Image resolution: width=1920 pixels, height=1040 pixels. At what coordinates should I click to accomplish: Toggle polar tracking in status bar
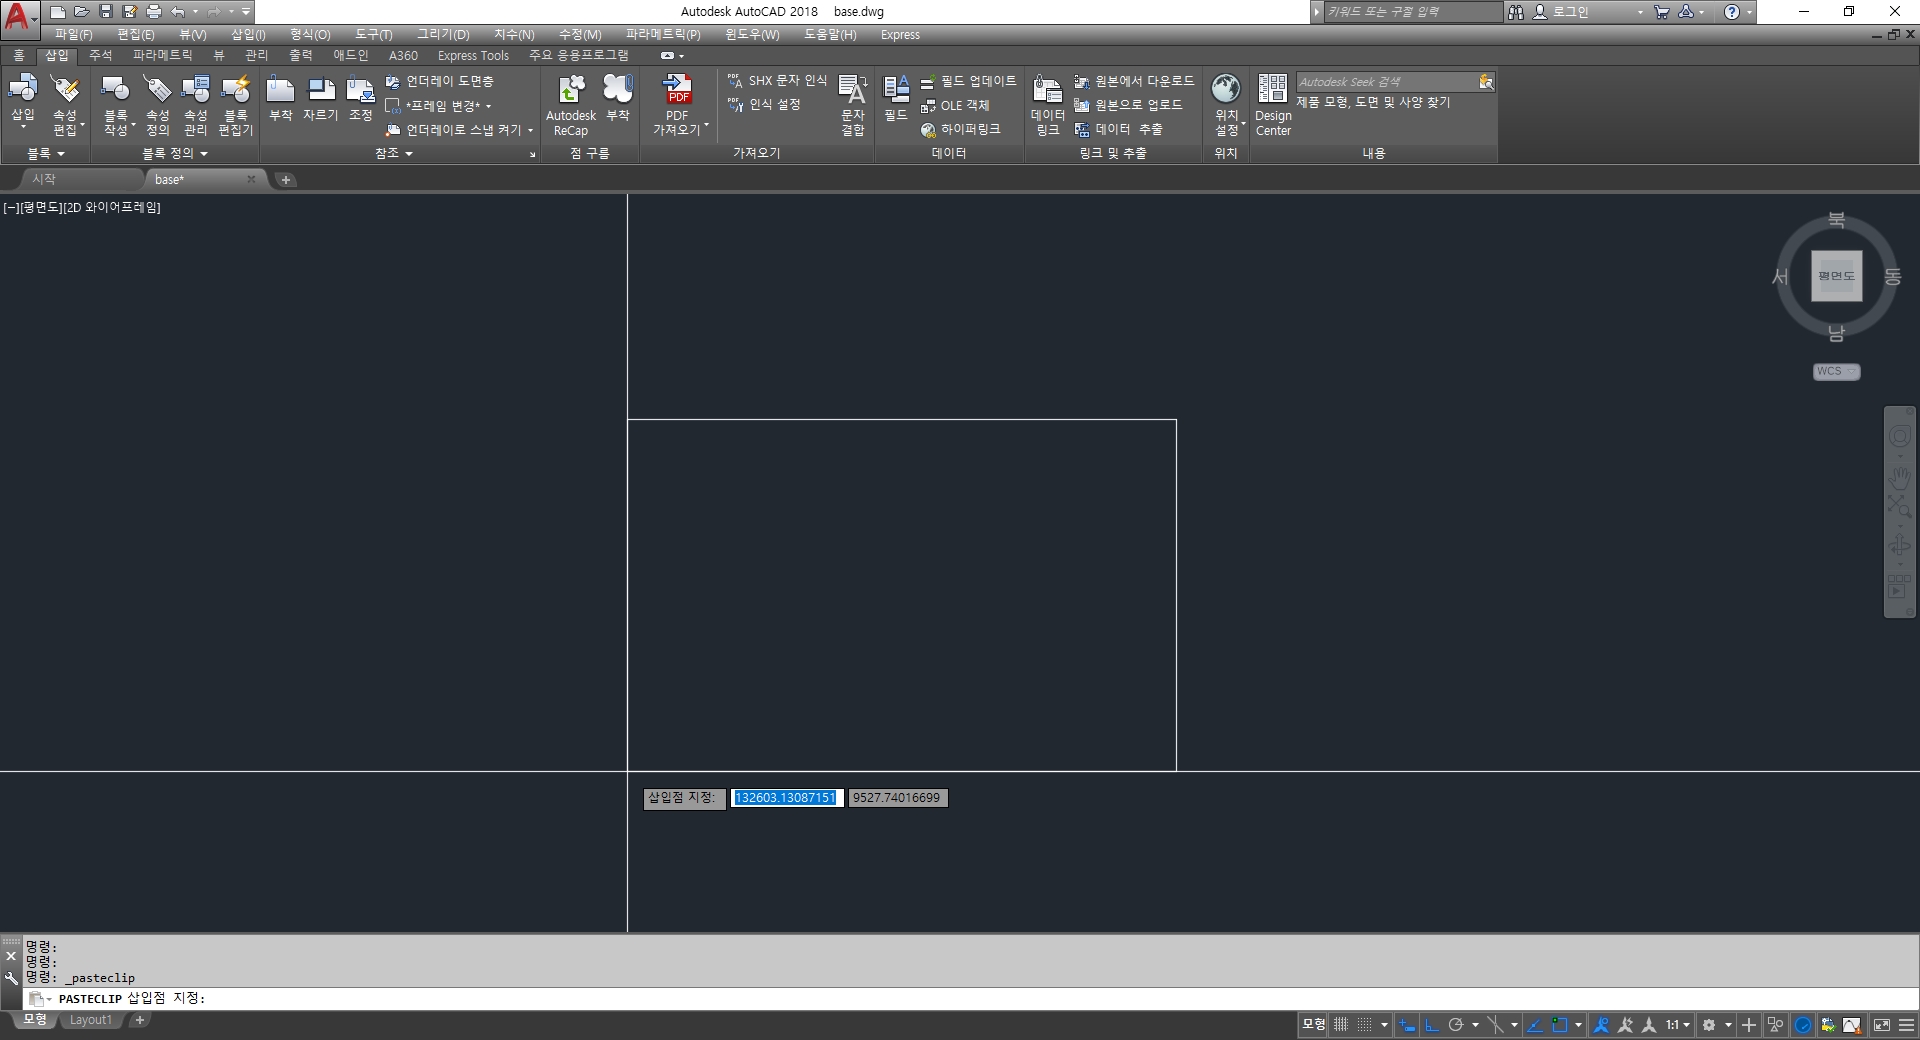point(1456,1025)
